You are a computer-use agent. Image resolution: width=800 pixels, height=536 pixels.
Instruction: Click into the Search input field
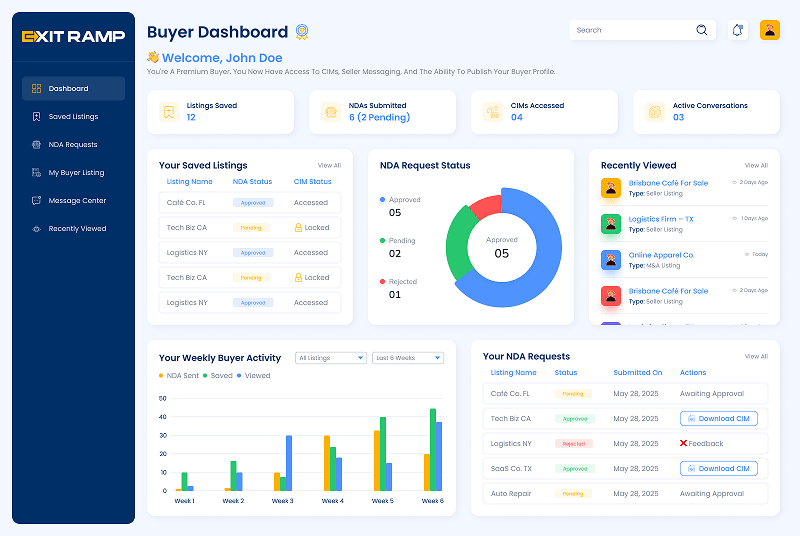(630, 30)
